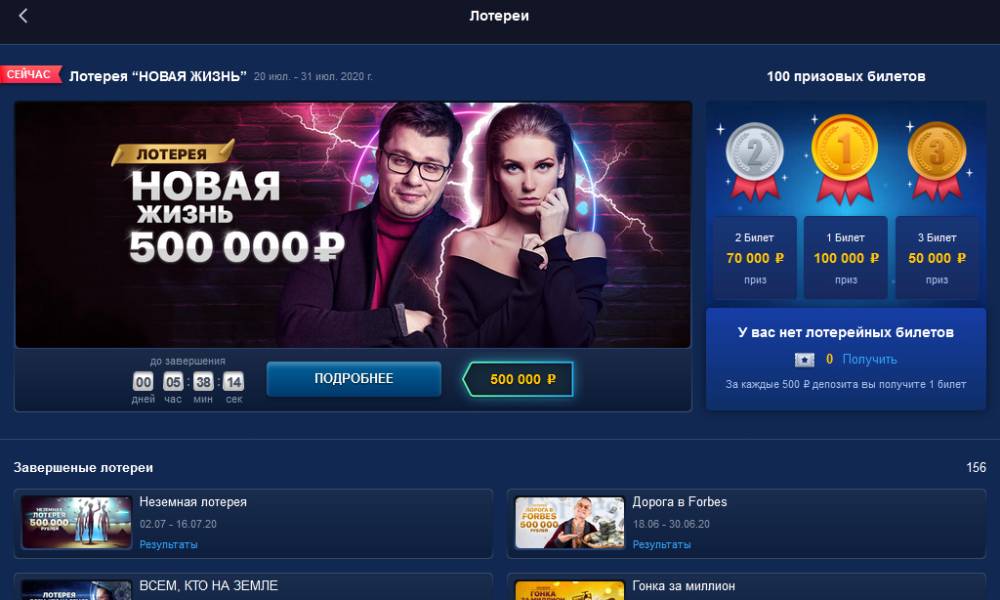Click the Лотерея "НОВАЯ ЖИЗНЬ" title
The height and width of the screenshot is (600, 1000).
[x=158, y=77]
